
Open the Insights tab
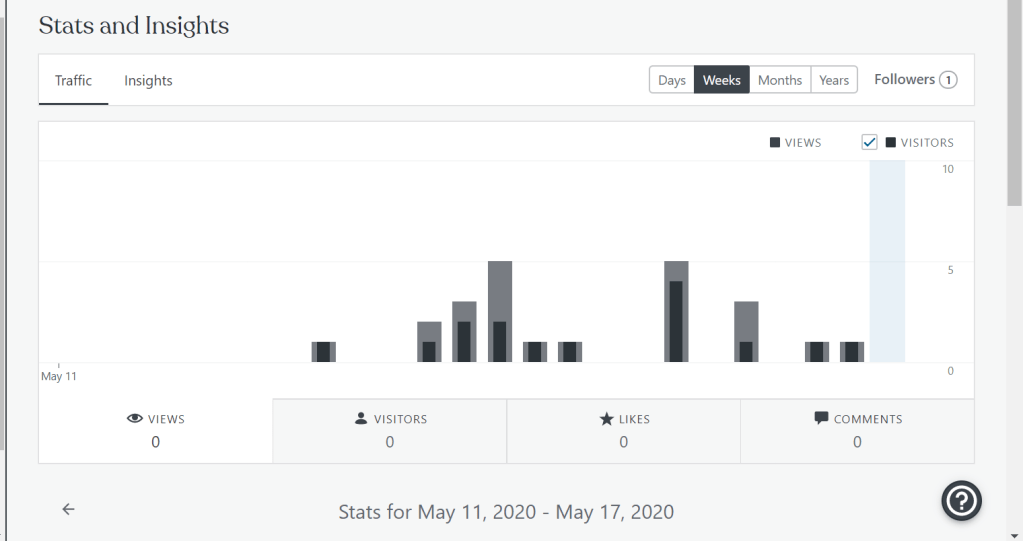pos(148,80)
